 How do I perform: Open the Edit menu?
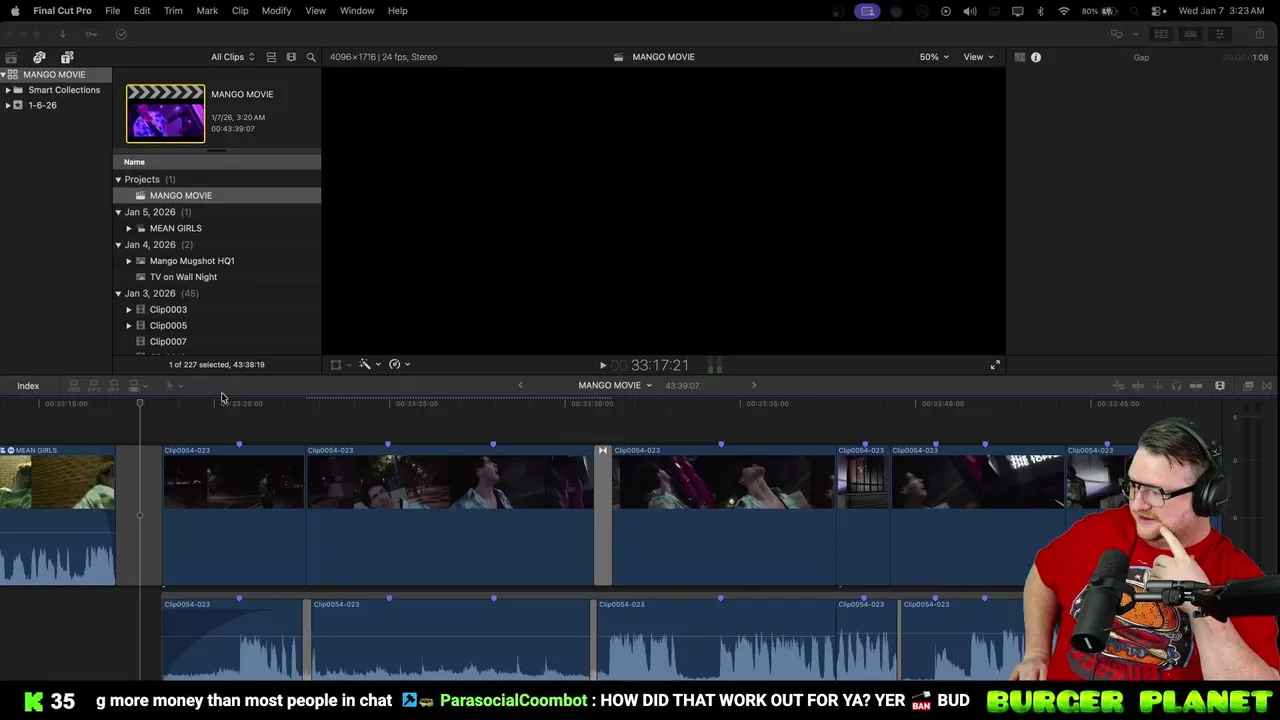point(142,11)
